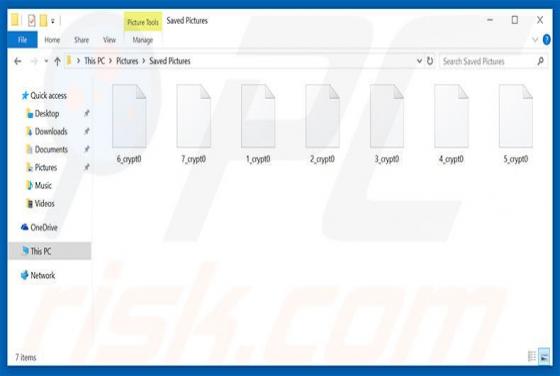
Task: Switch to details view in status bar
Action: click(x=532, y=356)
